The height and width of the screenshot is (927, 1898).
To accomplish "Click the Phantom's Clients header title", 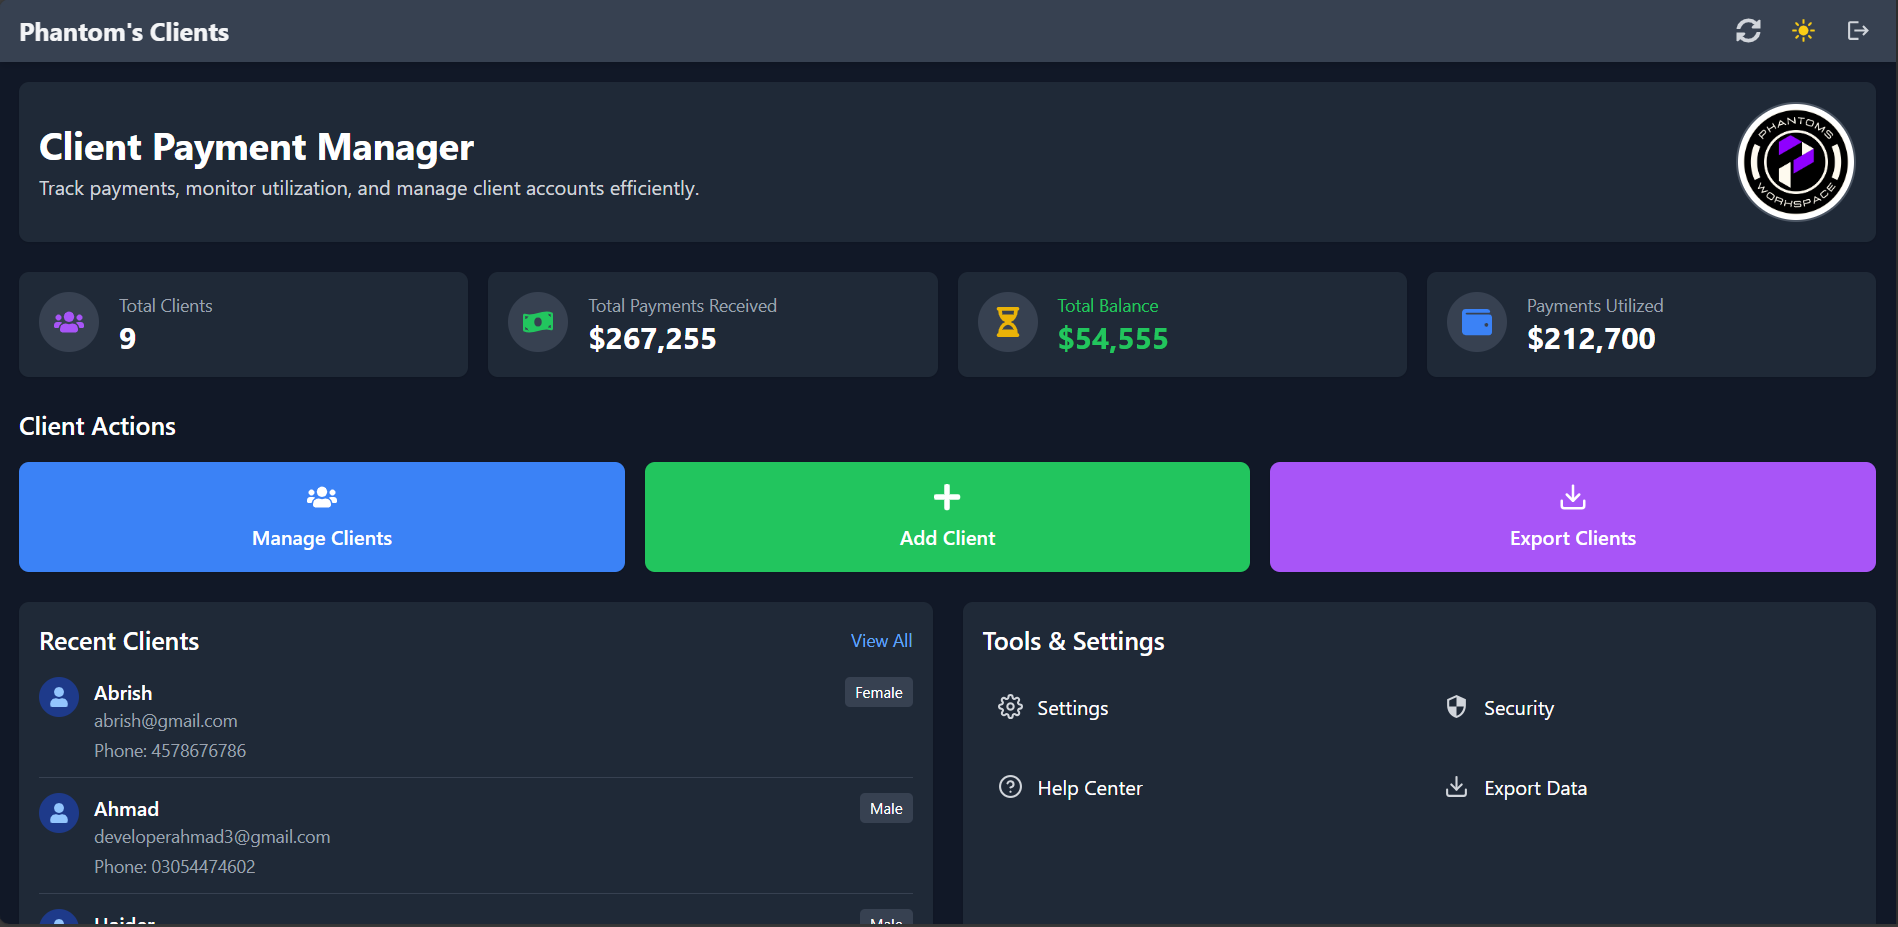I will pyautogui.click(x=124, y=32).
